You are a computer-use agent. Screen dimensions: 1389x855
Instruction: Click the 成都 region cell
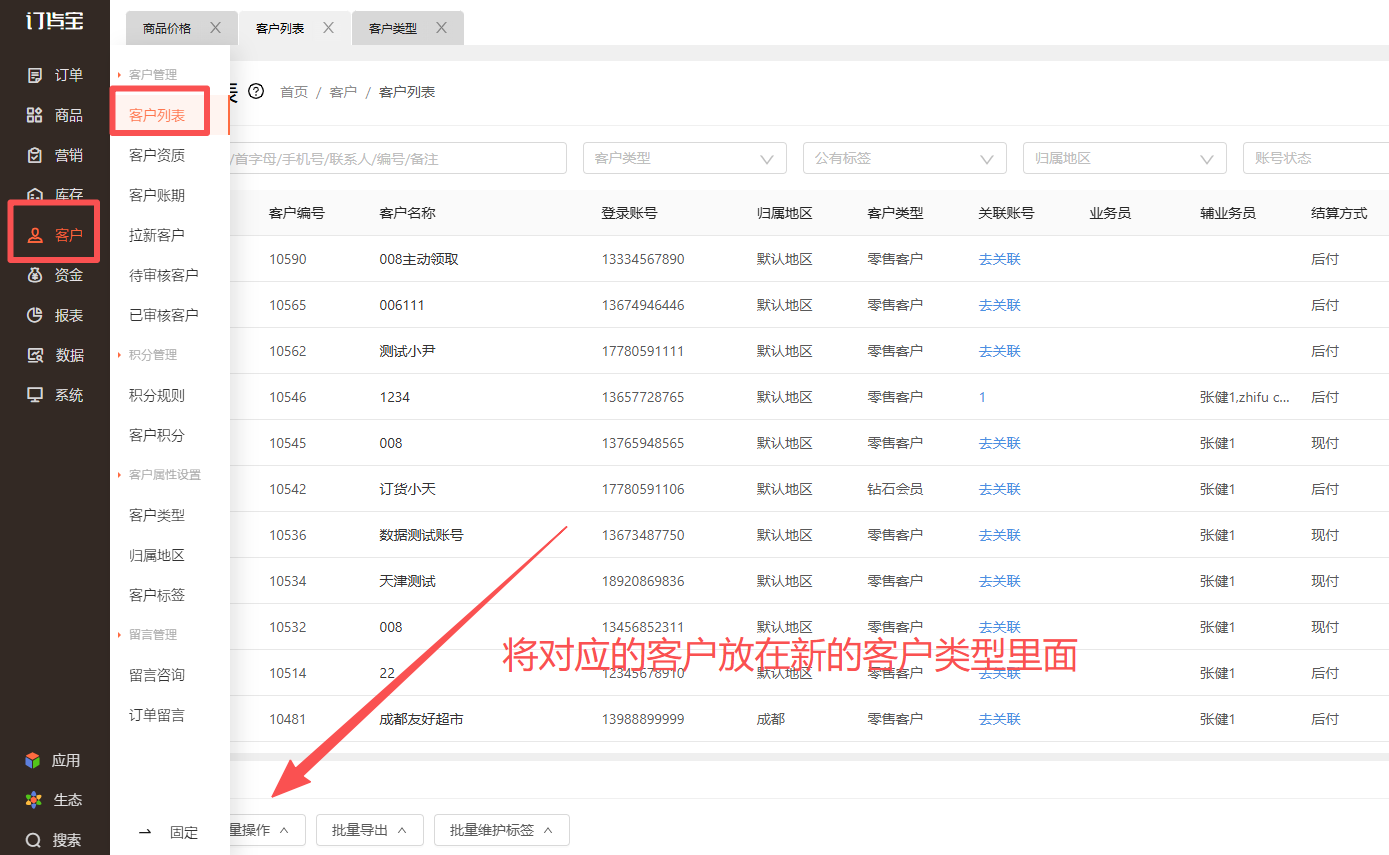point(771,719)
